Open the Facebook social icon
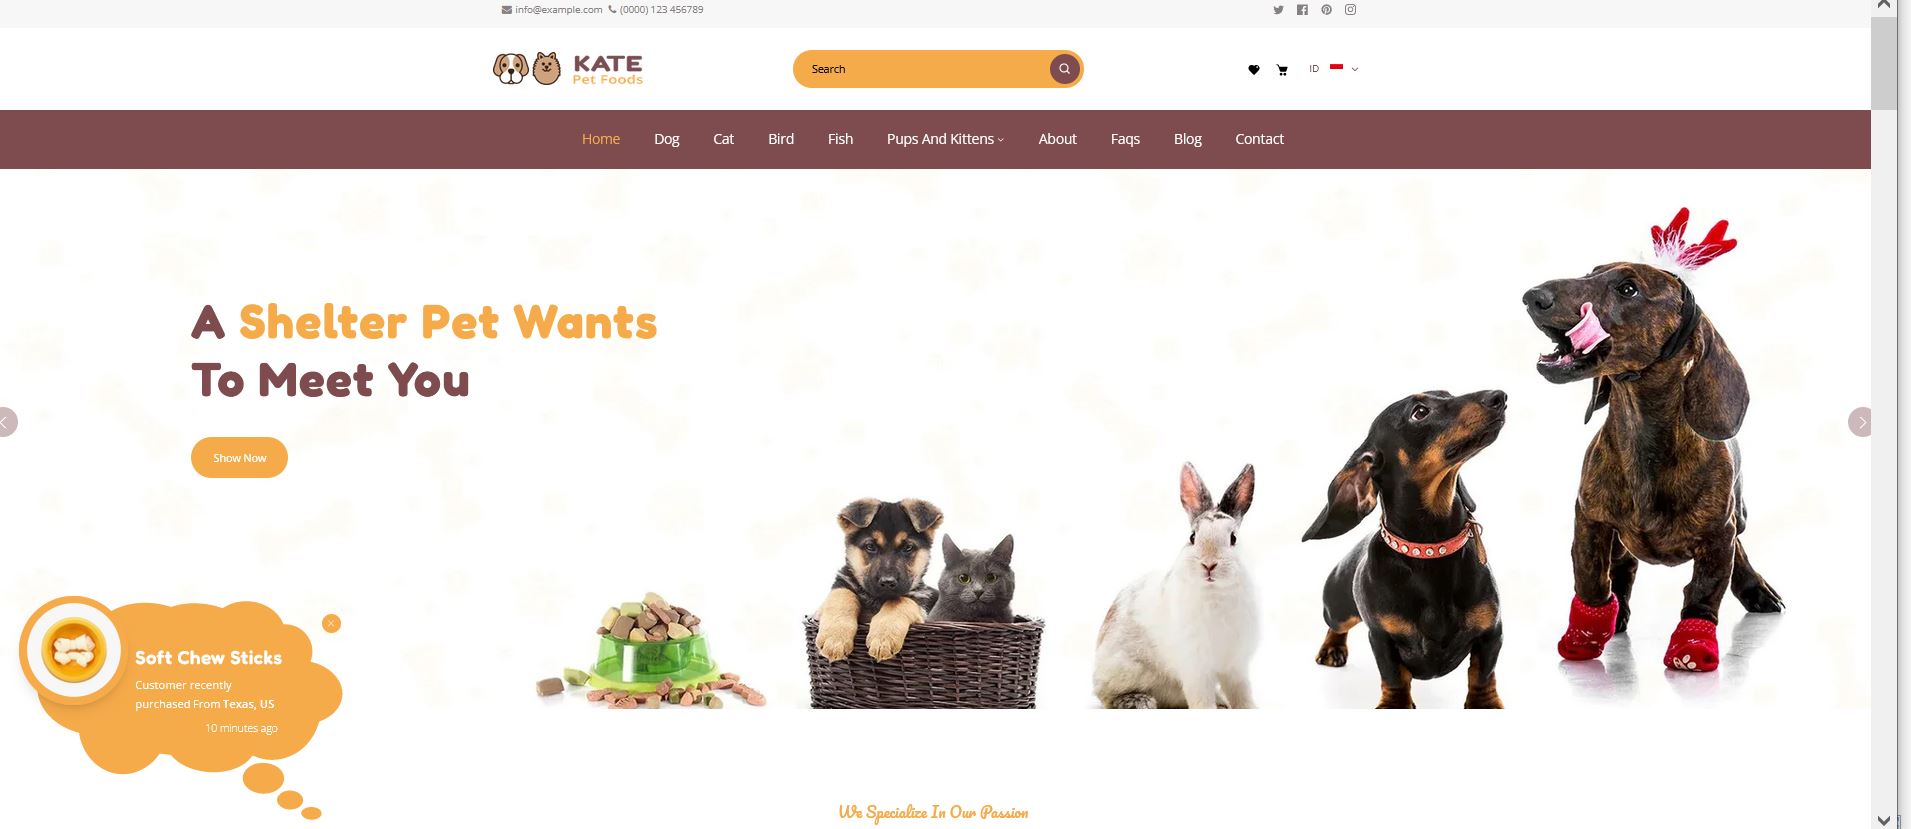 pos(1302,10)
